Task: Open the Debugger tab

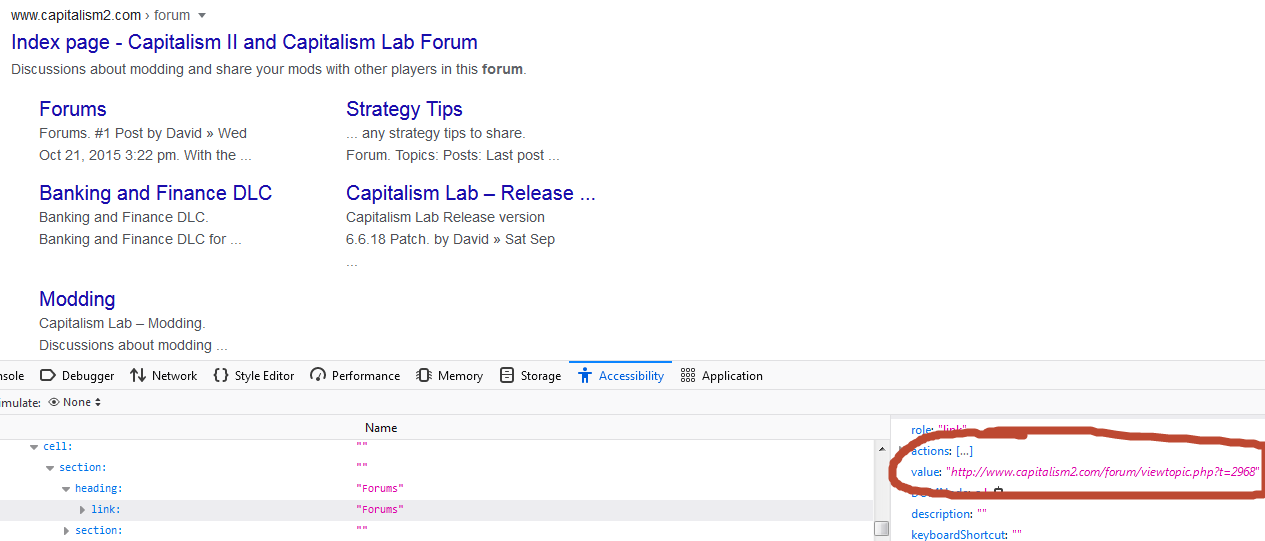Action: (77, 376)
